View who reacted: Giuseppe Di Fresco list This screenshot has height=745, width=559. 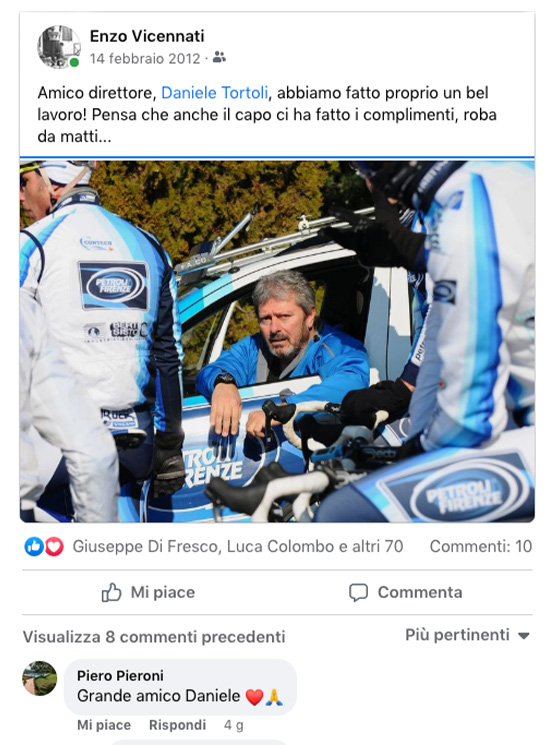pyautogui.click(x=237, y=546)
